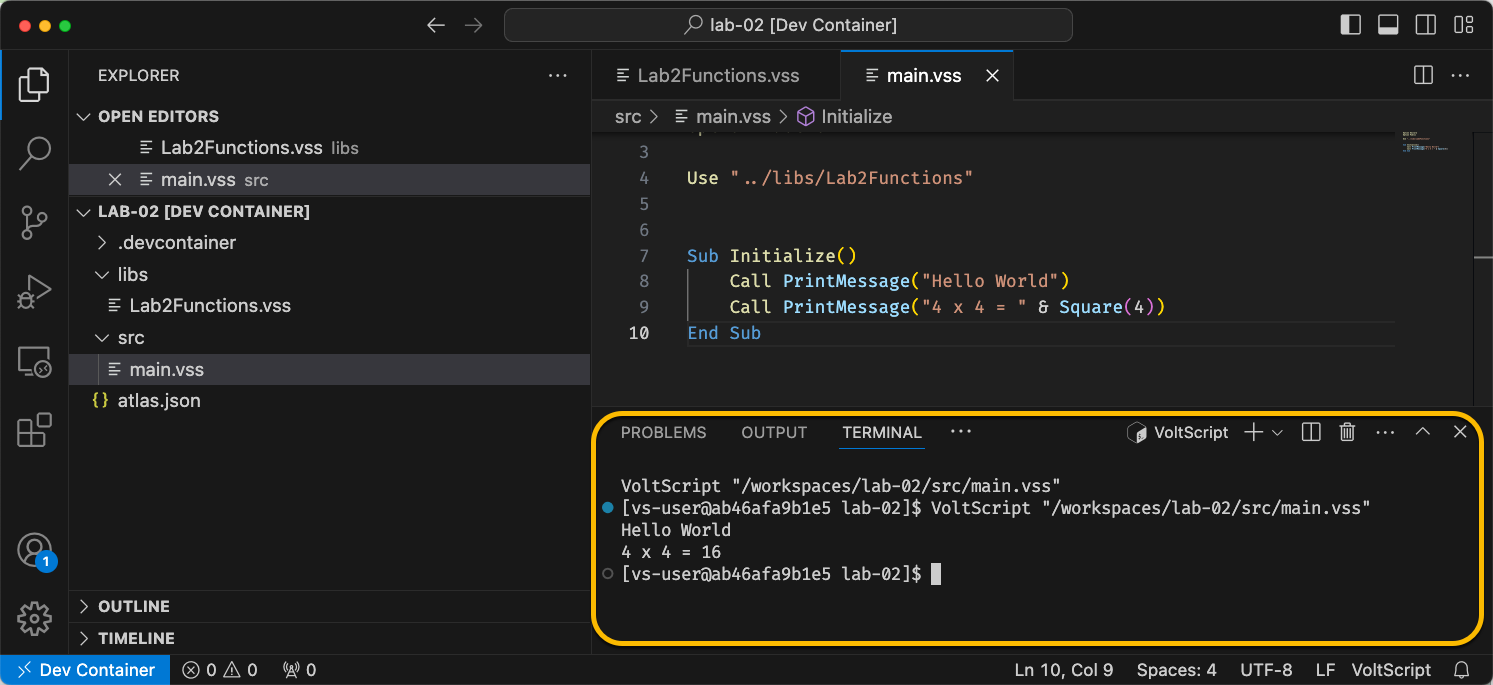Open the hidden panel tabs ellipsis
This screenshot has width=1493, height=685.
pyautogui.click(x=961, y=432)
